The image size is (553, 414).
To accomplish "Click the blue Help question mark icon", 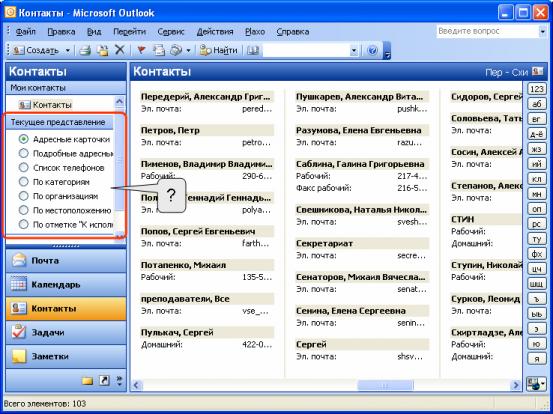I will tap(372, 50).
